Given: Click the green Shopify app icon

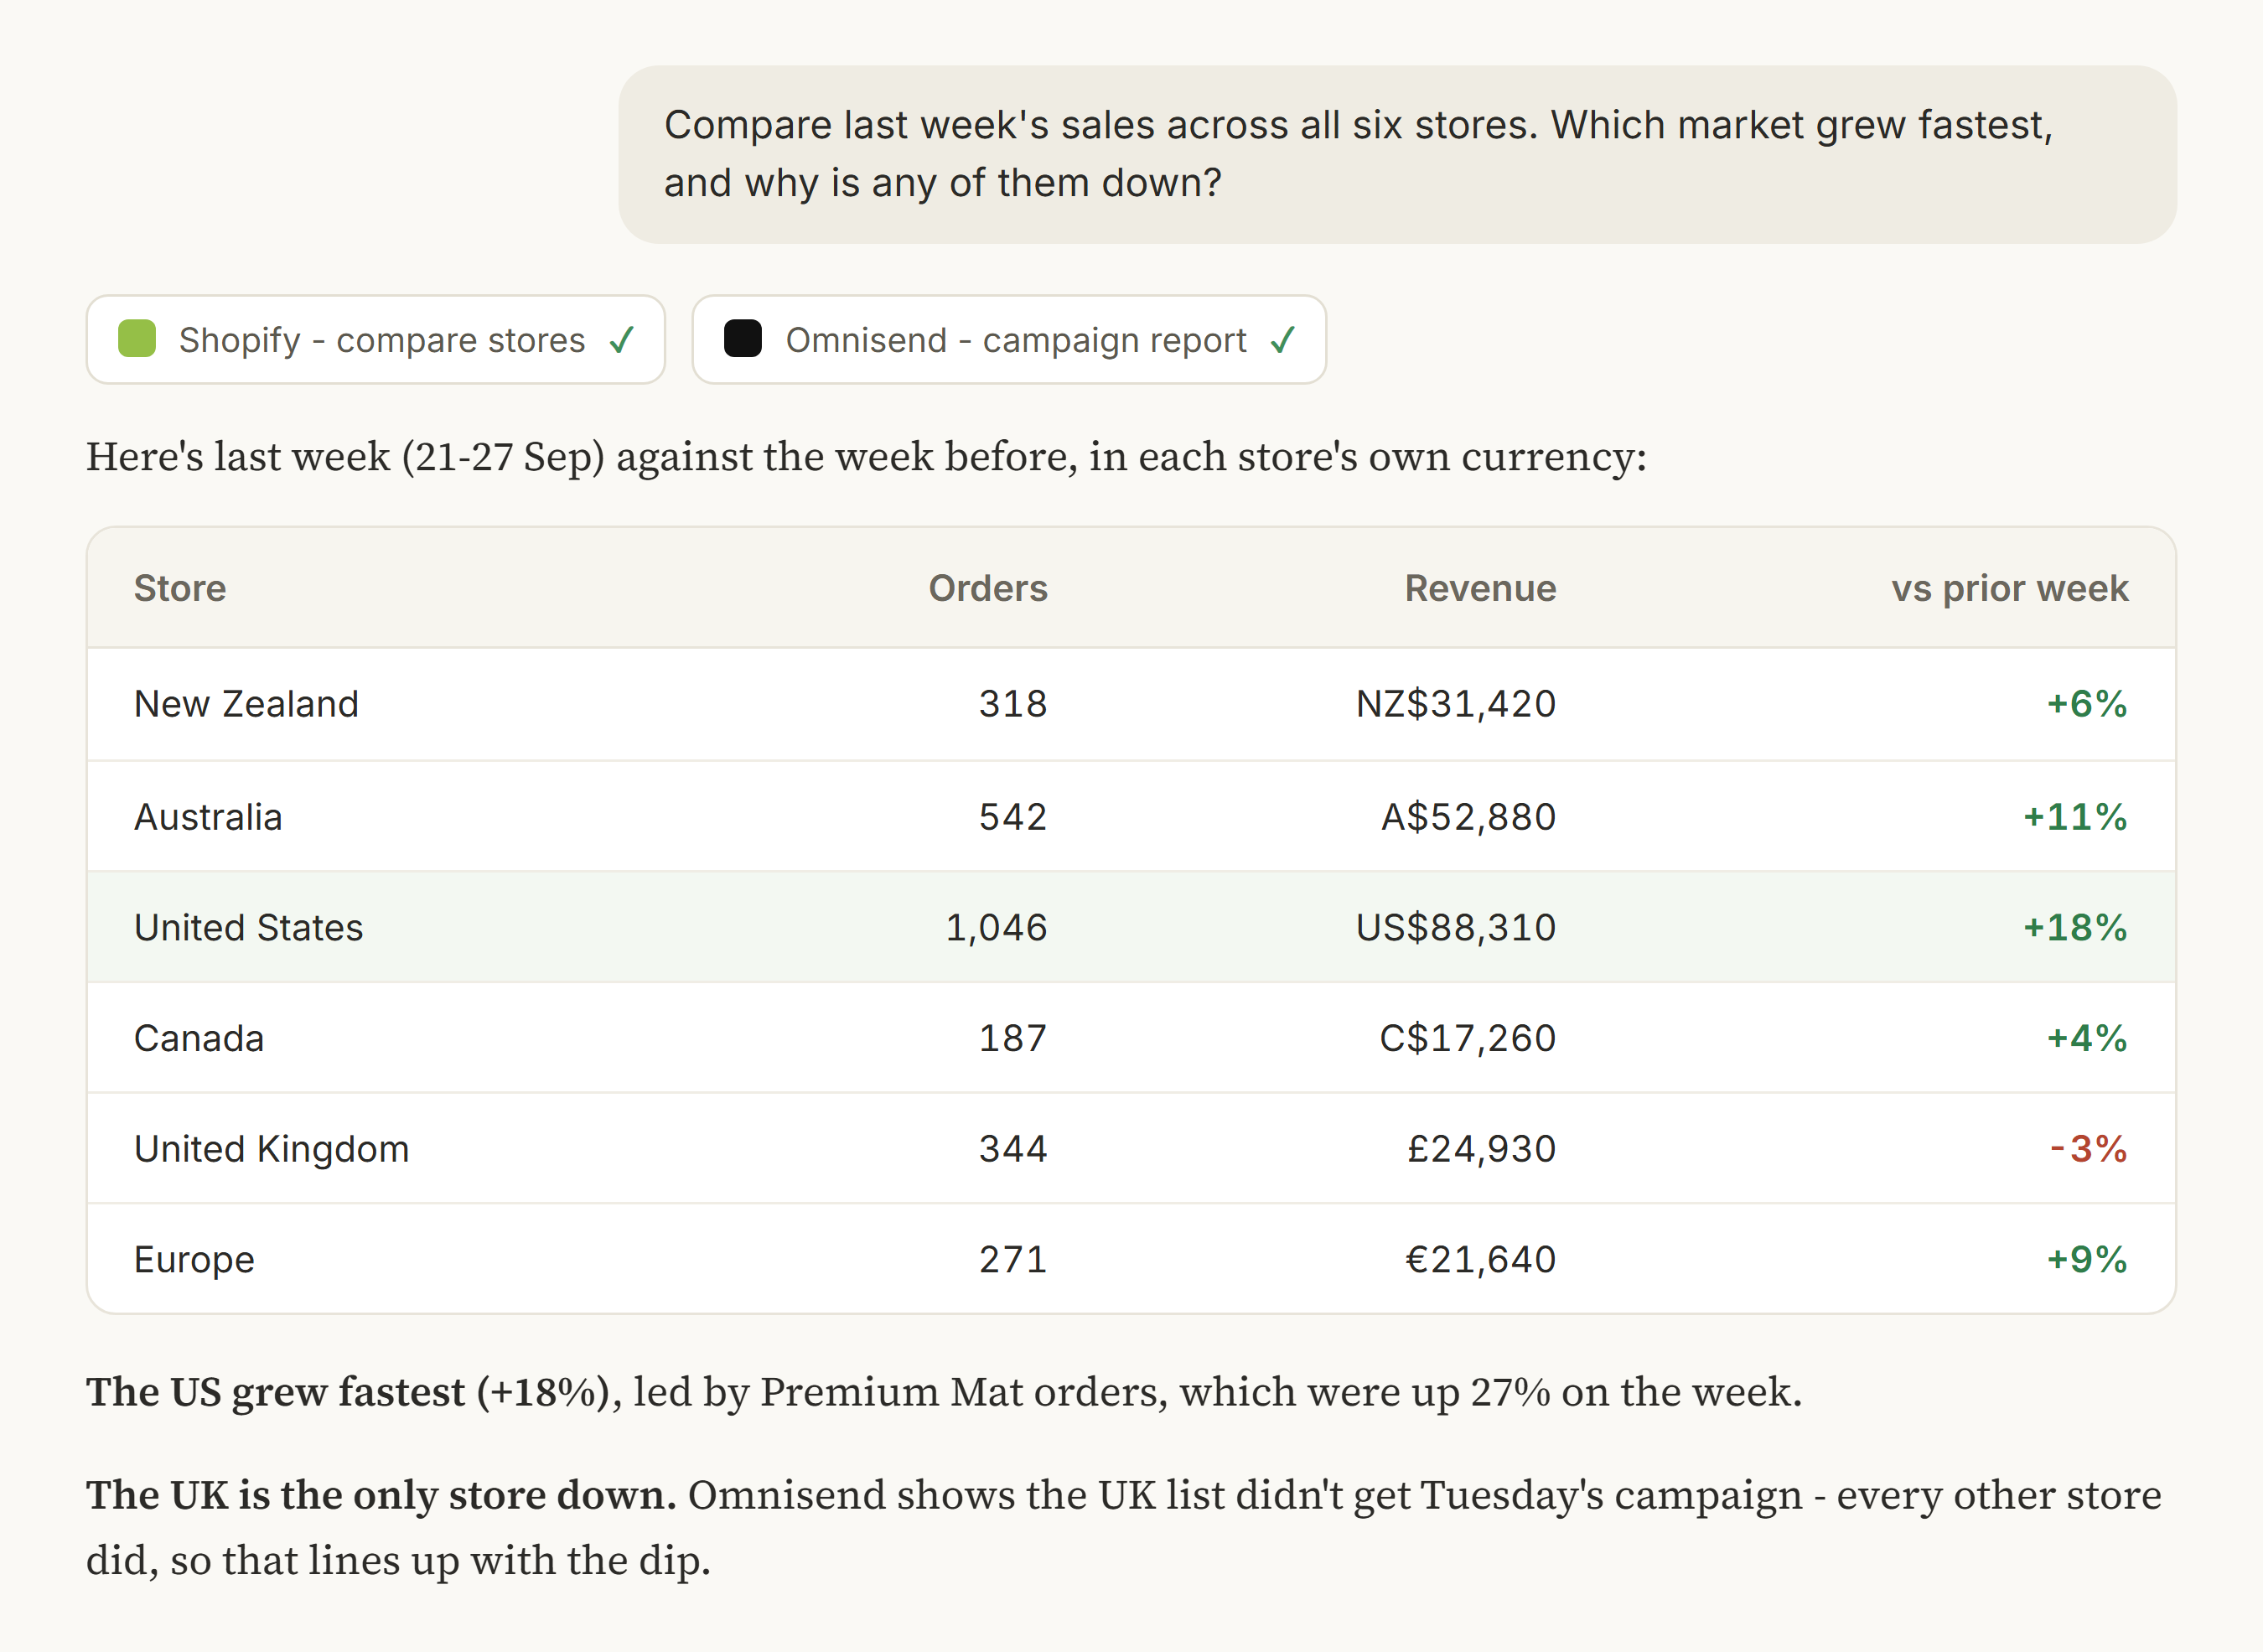Looking at the screenshot, I should click(137, 339).
